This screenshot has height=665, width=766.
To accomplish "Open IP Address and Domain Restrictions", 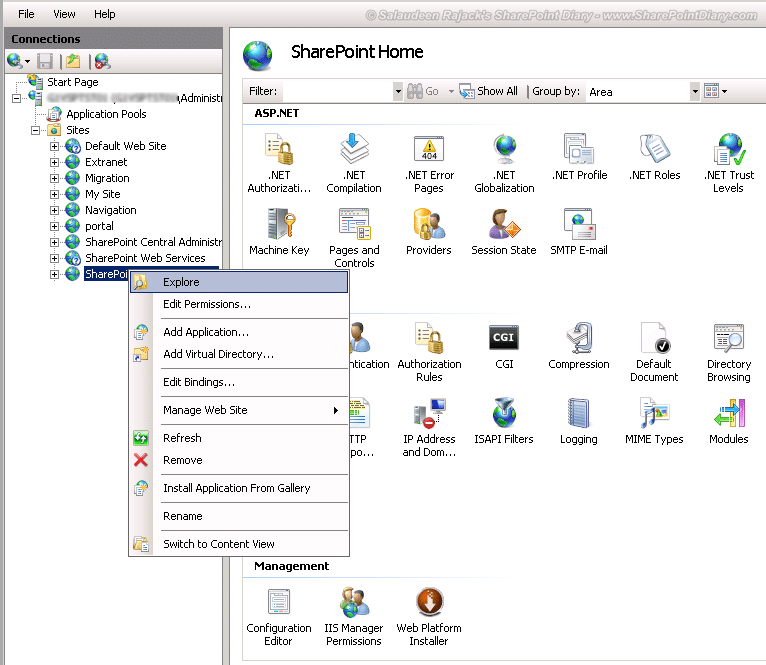I will (429, 428).
